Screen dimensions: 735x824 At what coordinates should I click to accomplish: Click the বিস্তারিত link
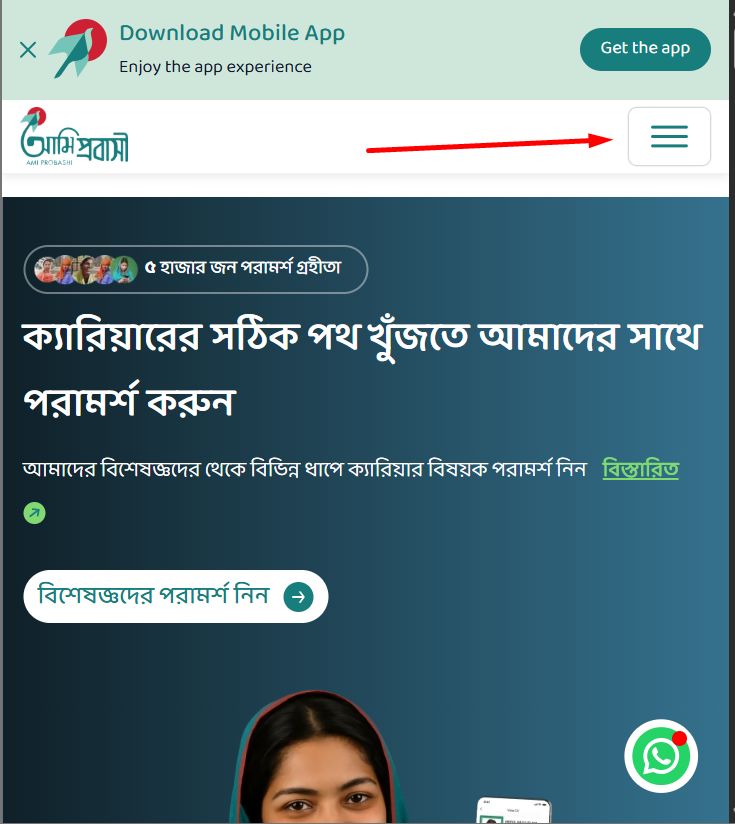640,468
